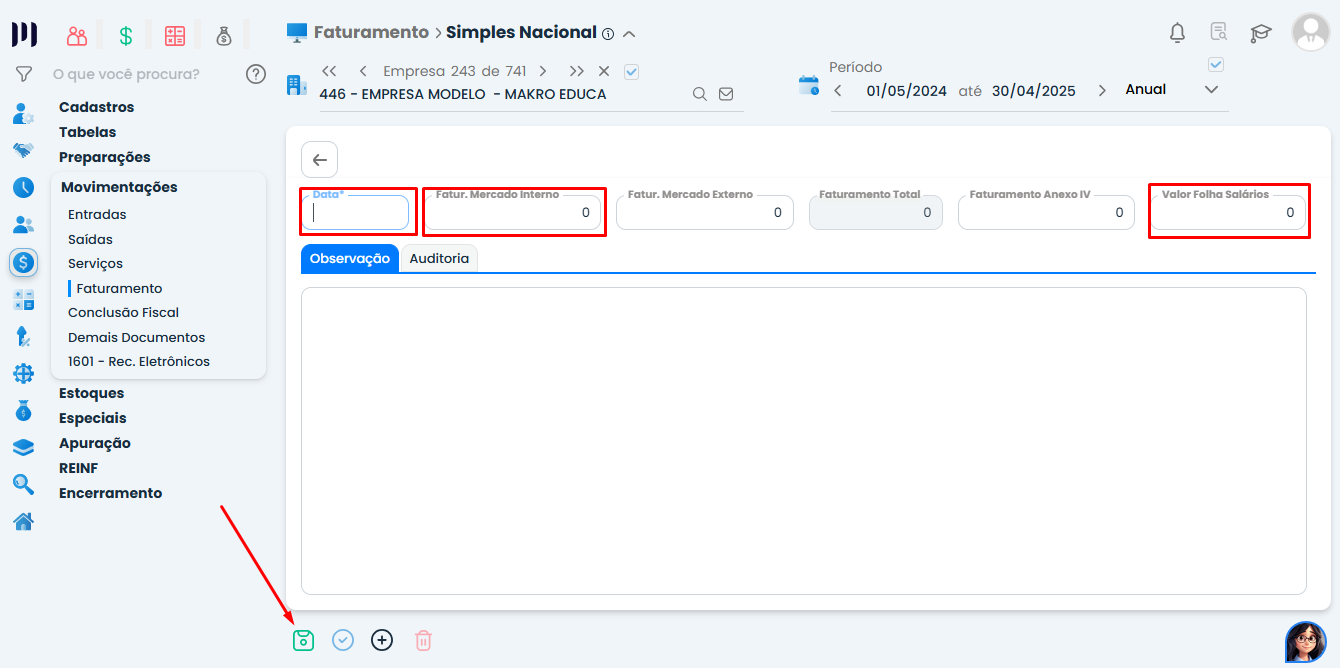Click the red people icon in top toolbar

click(77, 36)
